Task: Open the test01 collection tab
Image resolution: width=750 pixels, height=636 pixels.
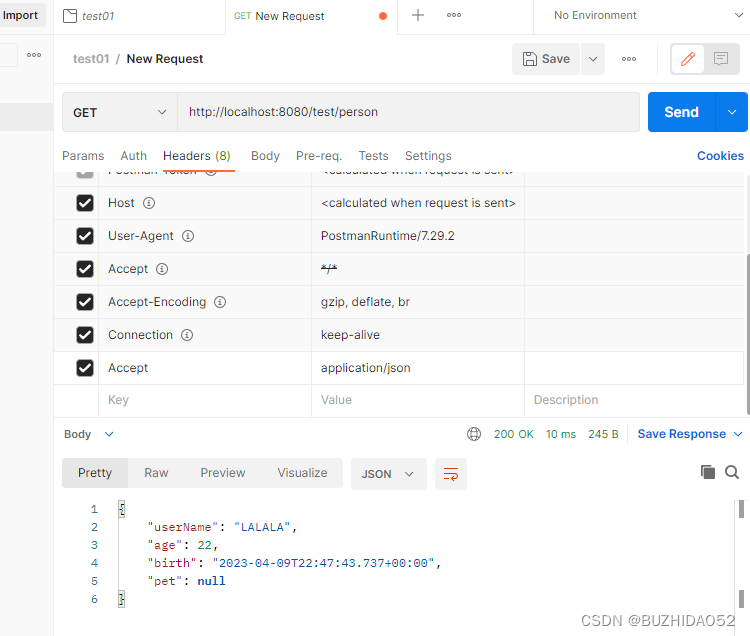Action: tap(139, 16)
